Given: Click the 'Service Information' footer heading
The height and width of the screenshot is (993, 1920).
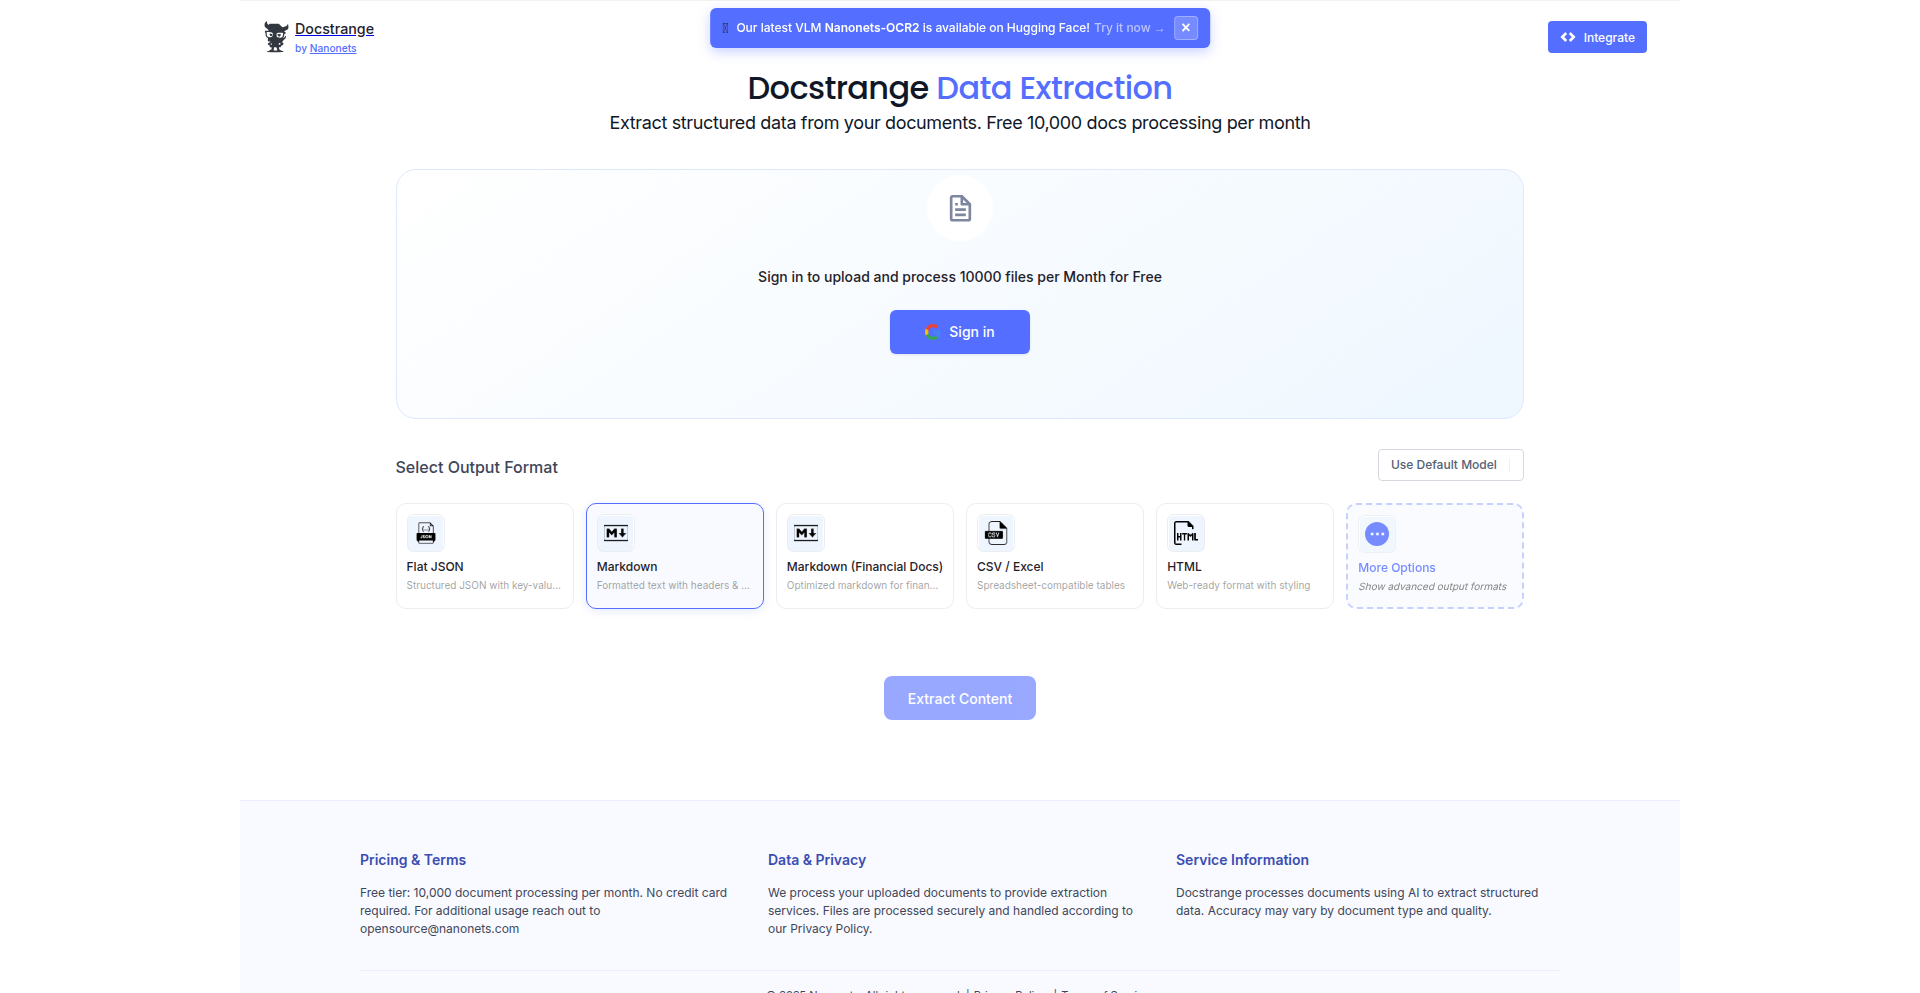Looking at the screenshot, I should pyautogui.click(x=1242, y=860).
